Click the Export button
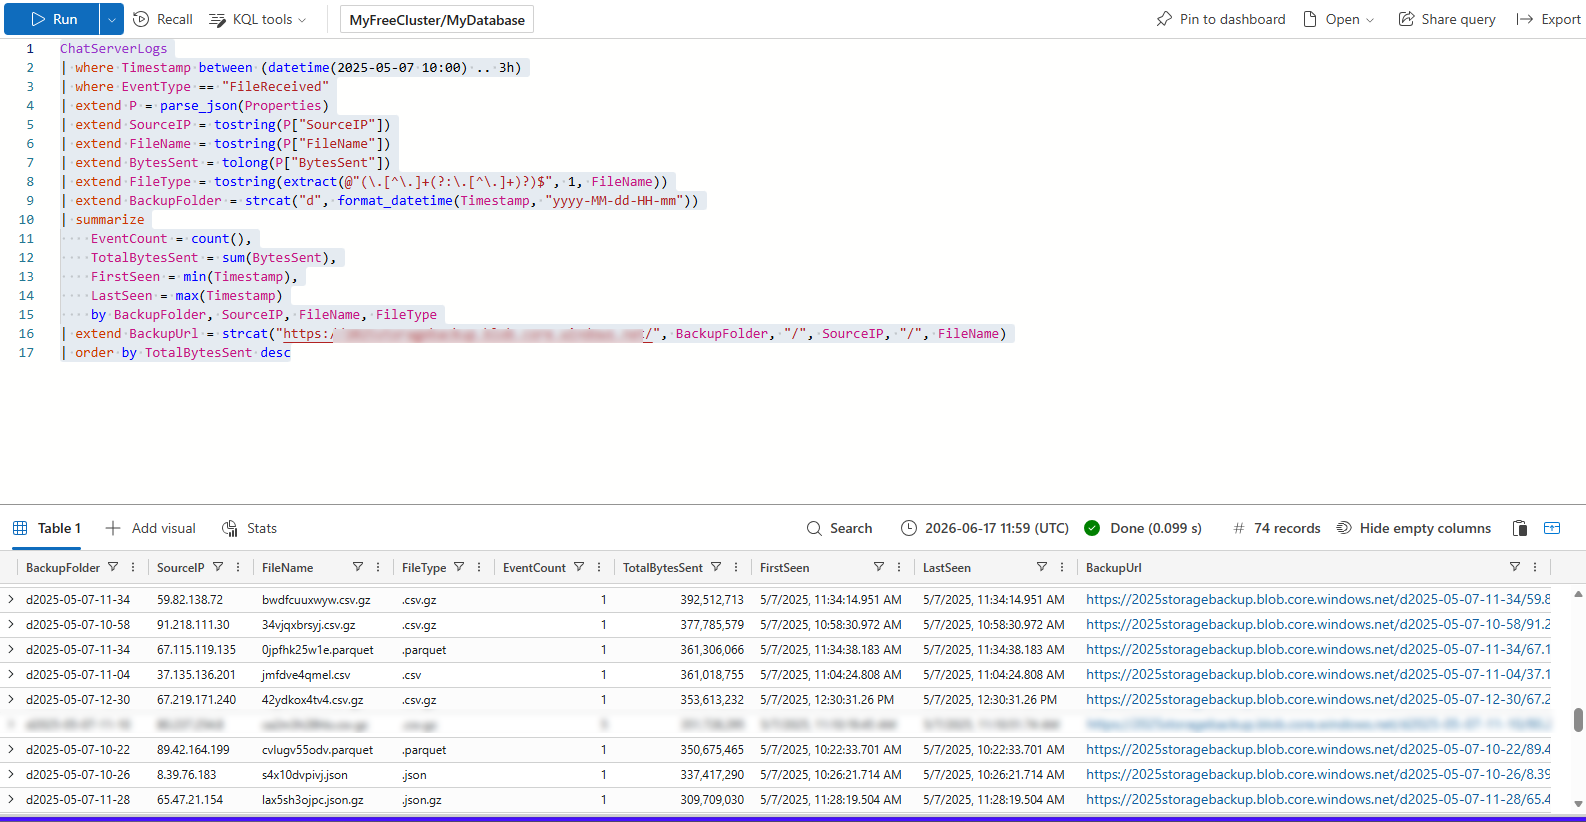The image size is (1586, 822). tap(1549, 19)
